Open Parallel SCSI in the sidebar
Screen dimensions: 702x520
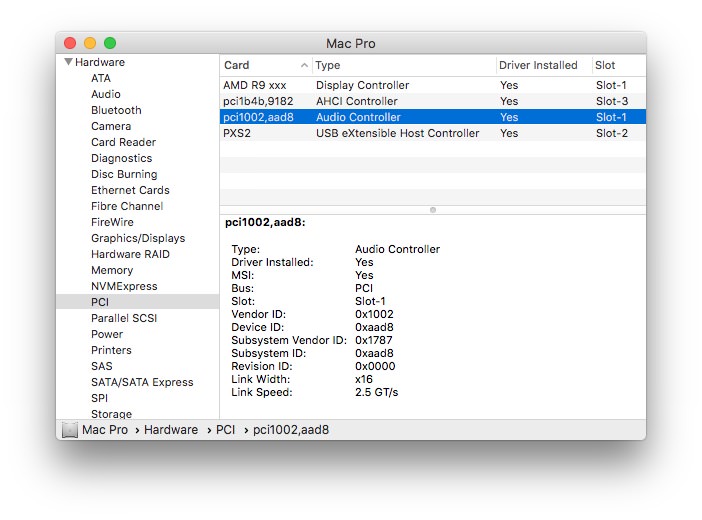pos(124,318)
